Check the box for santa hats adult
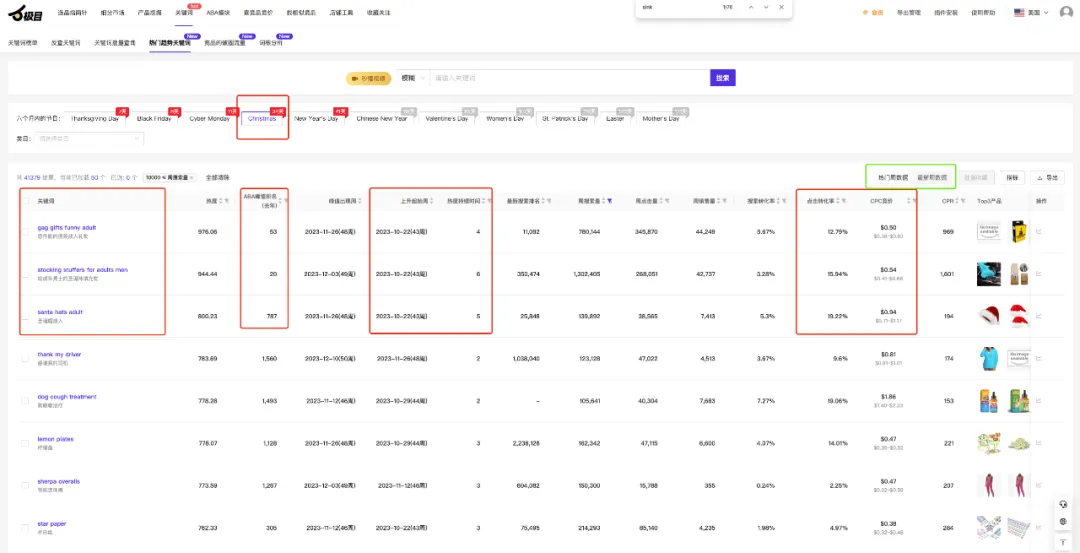Viewport: 1080px width, 553px height. pos(25,316)
